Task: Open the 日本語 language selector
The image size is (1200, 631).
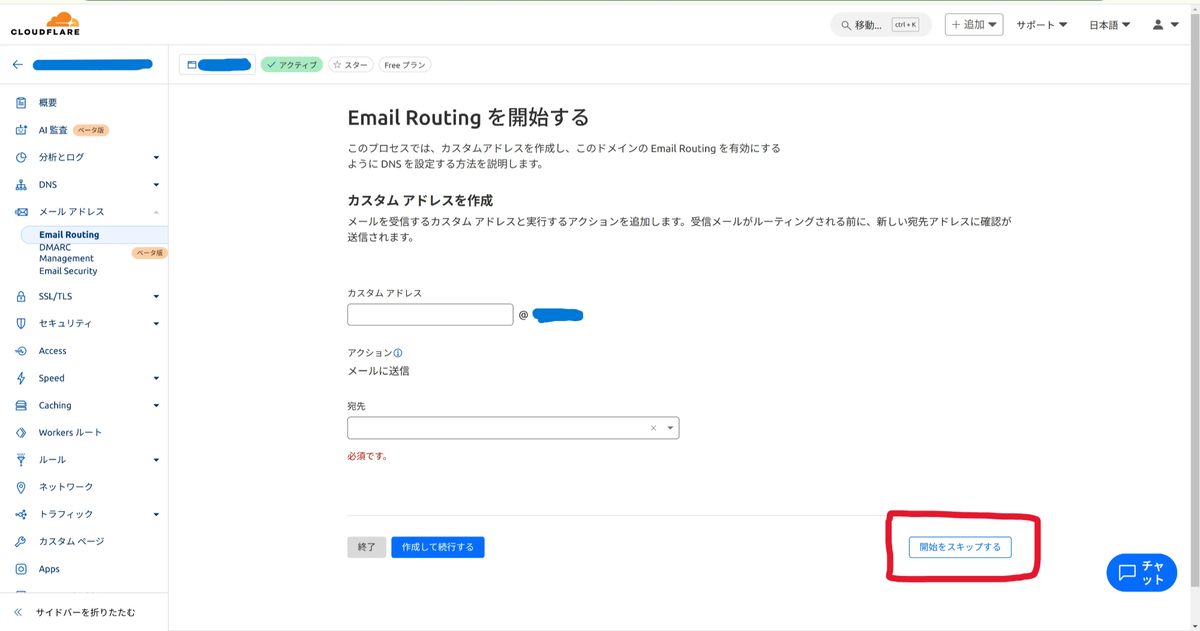Action: 1110,24
